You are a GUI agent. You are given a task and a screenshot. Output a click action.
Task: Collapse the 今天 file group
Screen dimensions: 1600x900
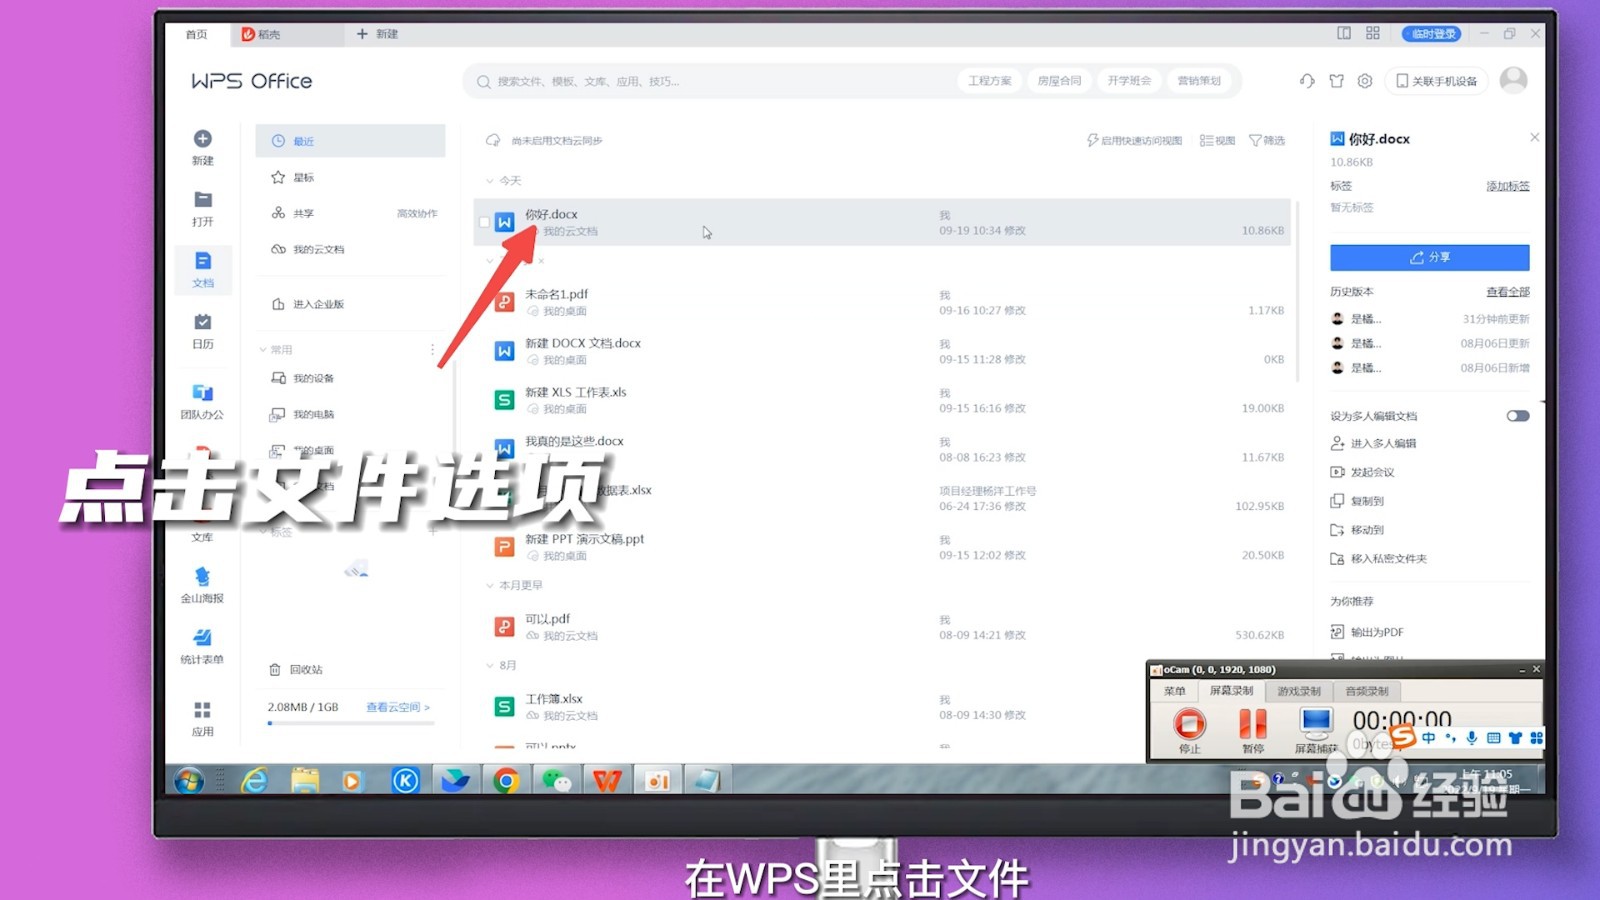coord(490,181)
